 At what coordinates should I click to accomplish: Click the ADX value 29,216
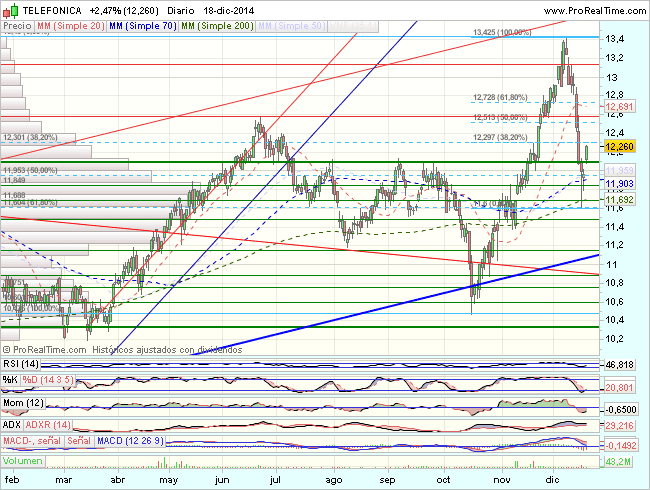pos(619,426)
